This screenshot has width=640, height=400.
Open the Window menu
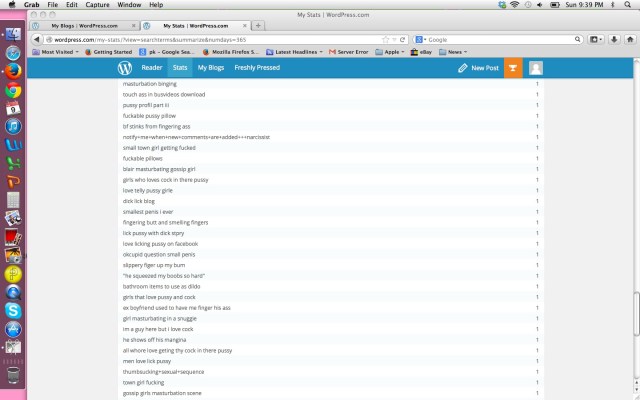point(129,4)
